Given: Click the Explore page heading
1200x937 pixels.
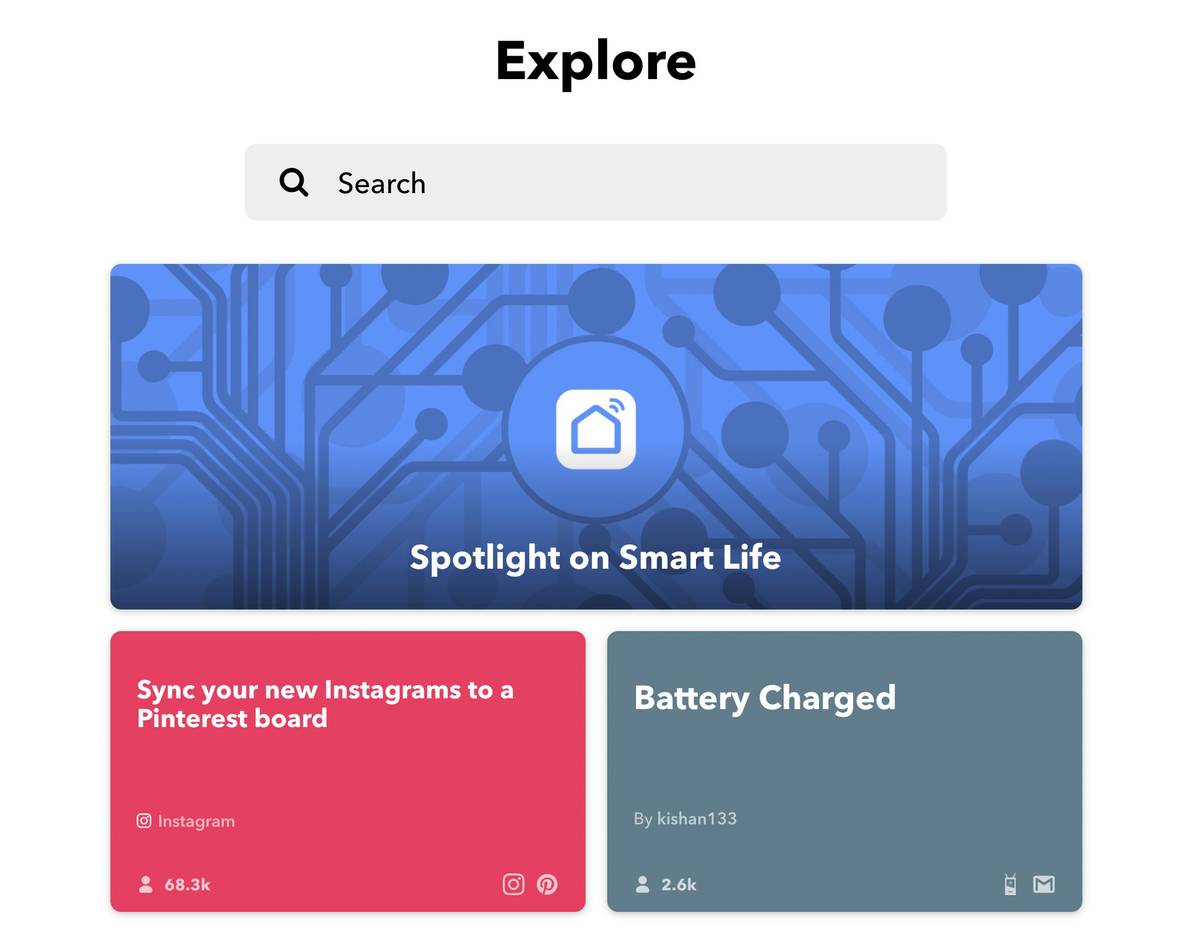Looking at the screenshot, I should (x=596, y=60).
